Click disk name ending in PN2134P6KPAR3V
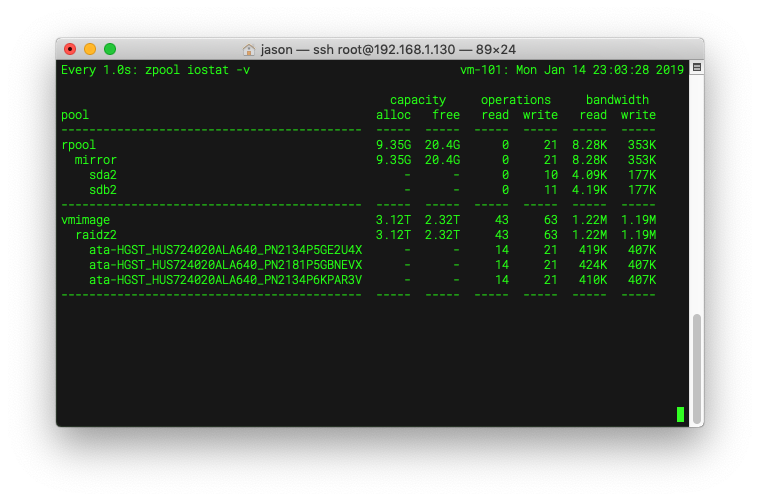This screenshot has height=501, width=760. click(x=225, y=280)
